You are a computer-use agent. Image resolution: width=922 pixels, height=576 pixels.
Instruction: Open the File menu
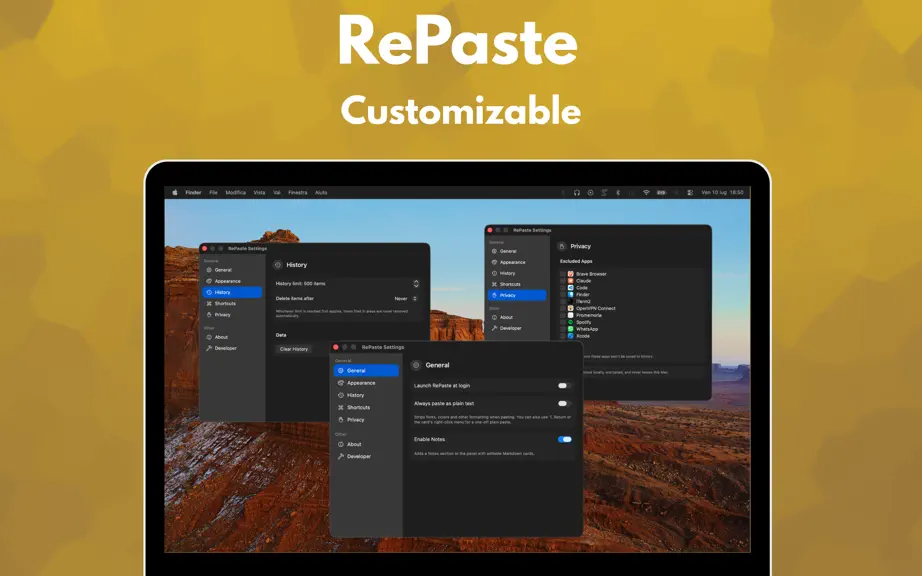(213, 192)
